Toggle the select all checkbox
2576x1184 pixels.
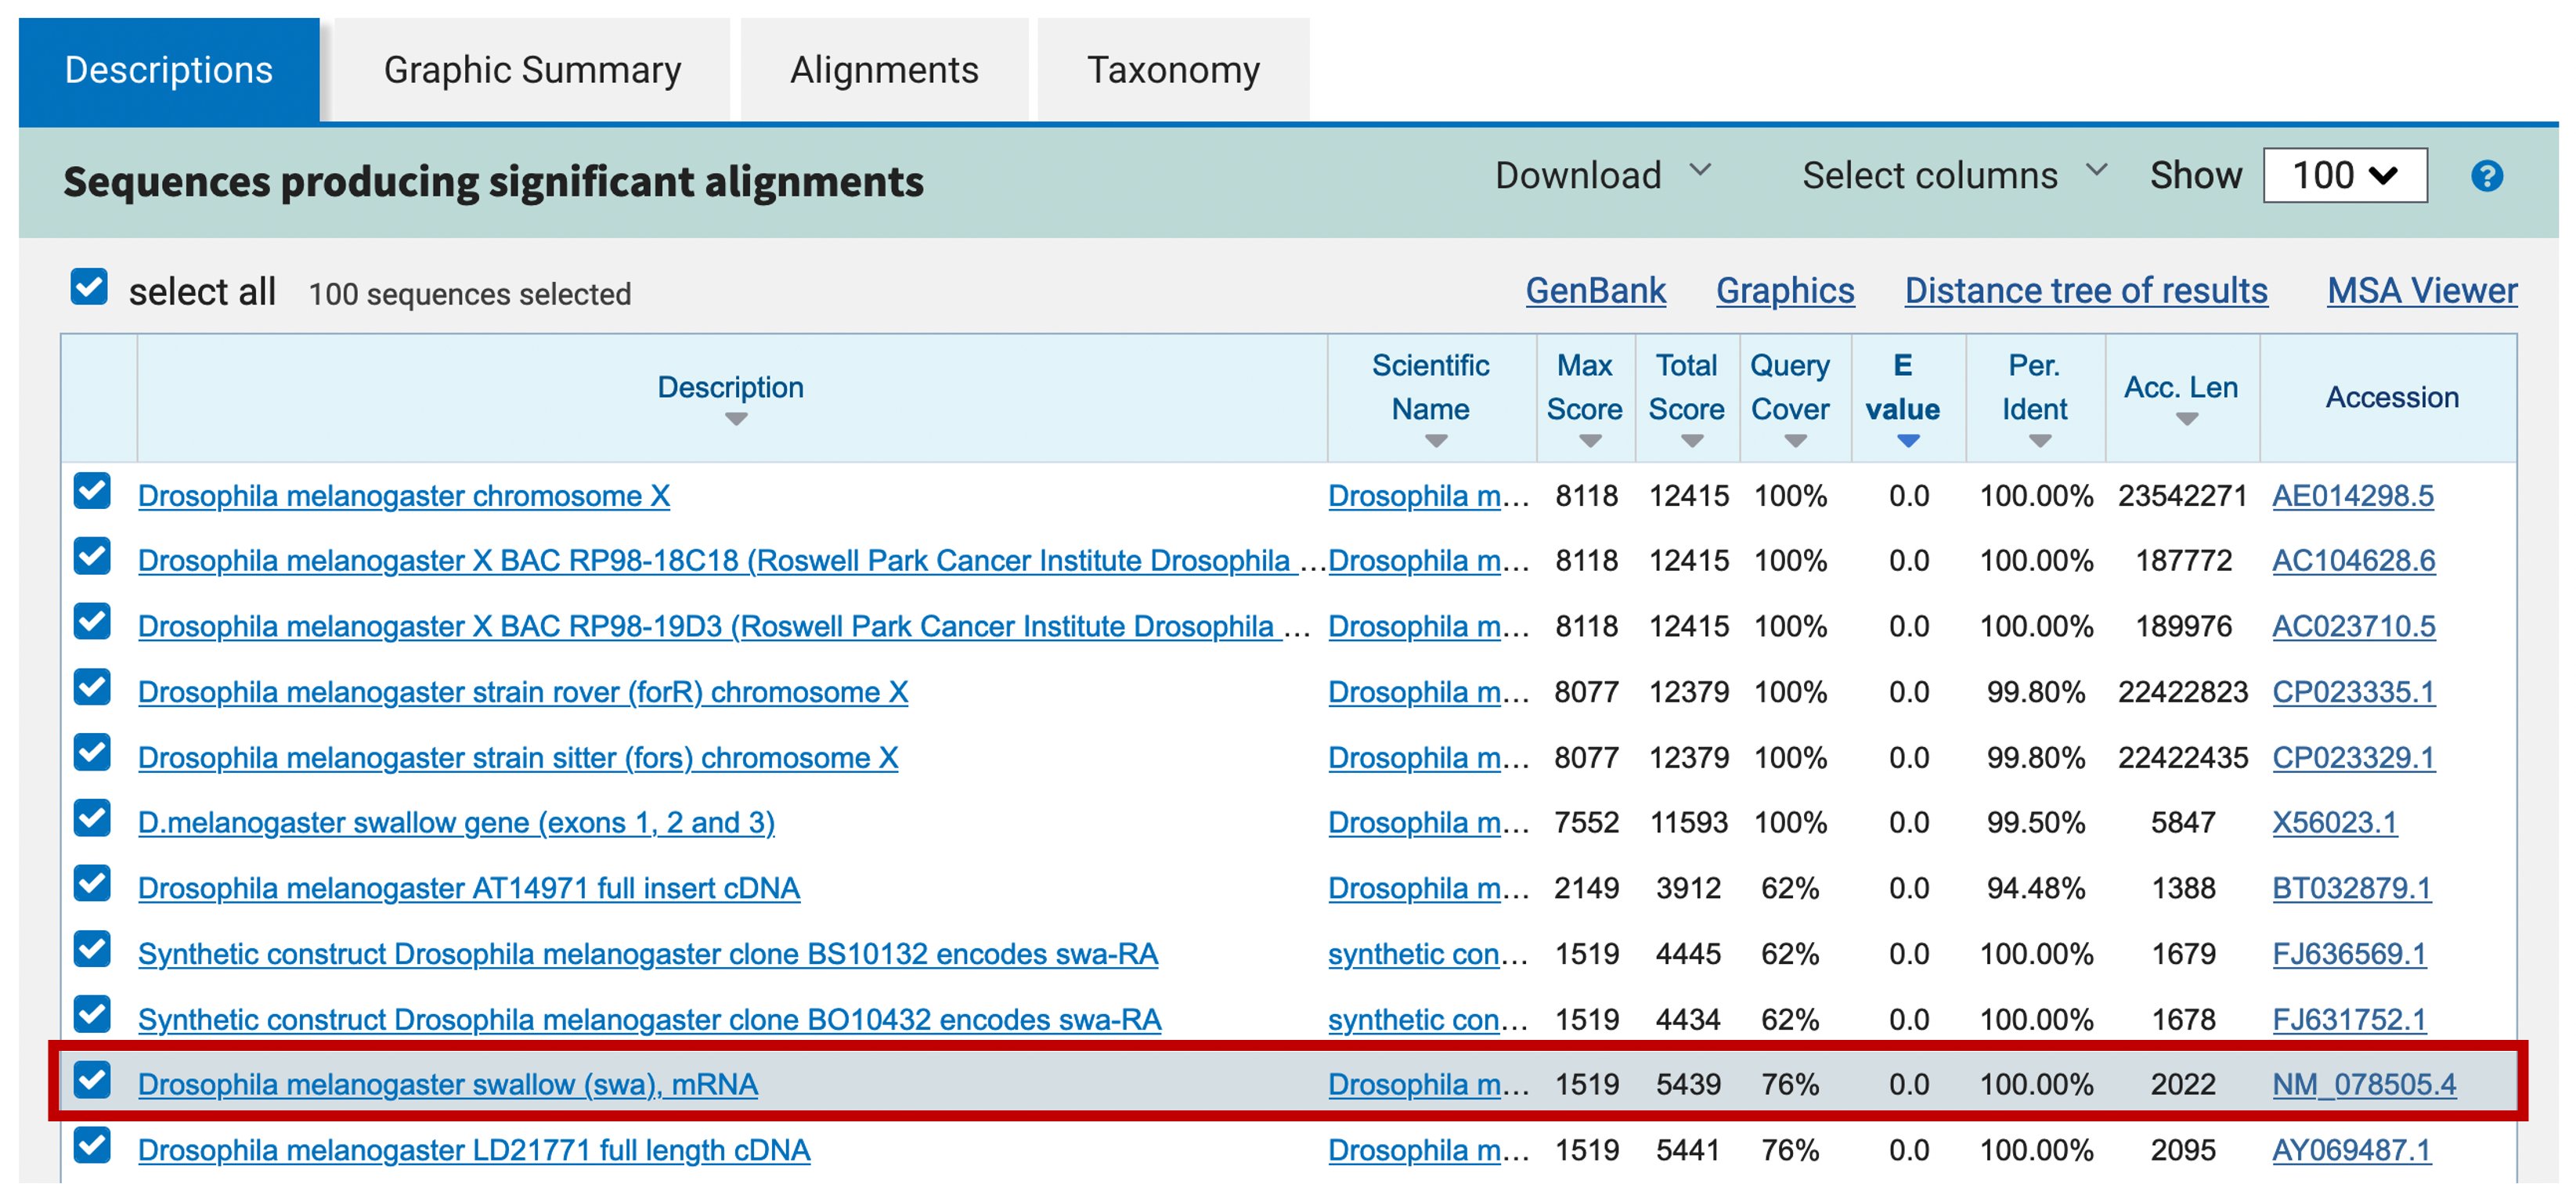coord(89,288)
